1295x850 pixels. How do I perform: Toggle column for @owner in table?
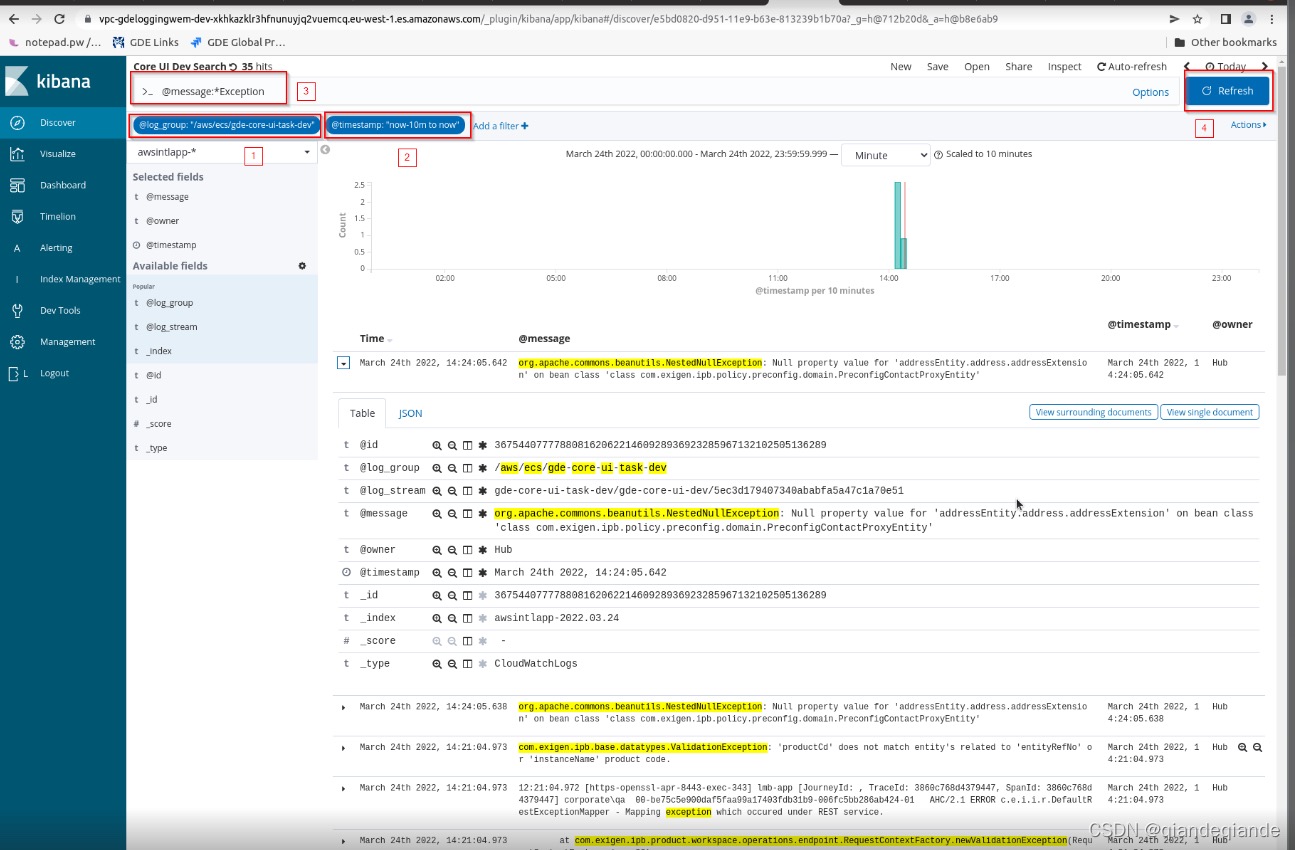tap(467, 550)
